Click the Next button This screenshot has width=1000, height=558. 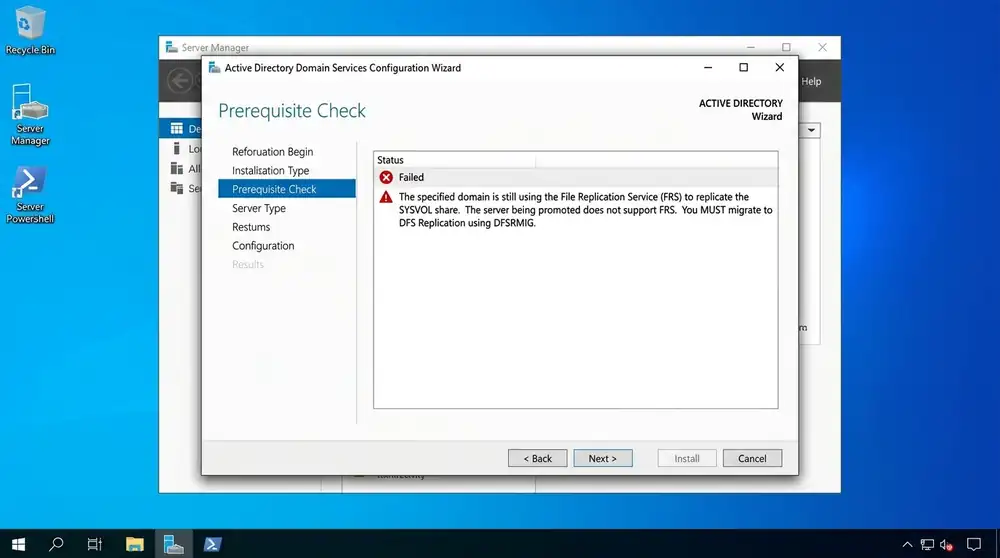(x=603, y=459)
